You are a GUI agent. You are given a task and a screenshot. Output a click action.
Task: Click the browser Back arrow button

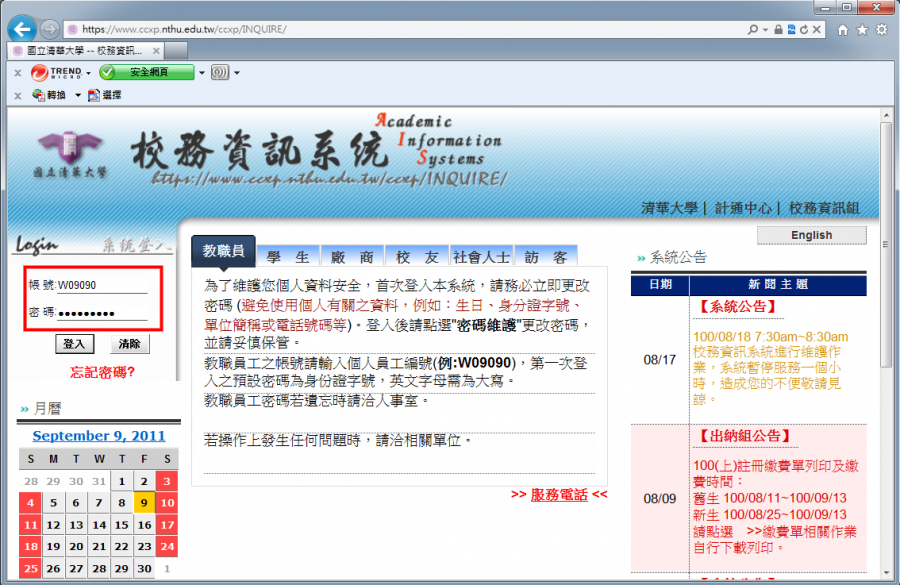pyautogui.click(x=22, y=29)
